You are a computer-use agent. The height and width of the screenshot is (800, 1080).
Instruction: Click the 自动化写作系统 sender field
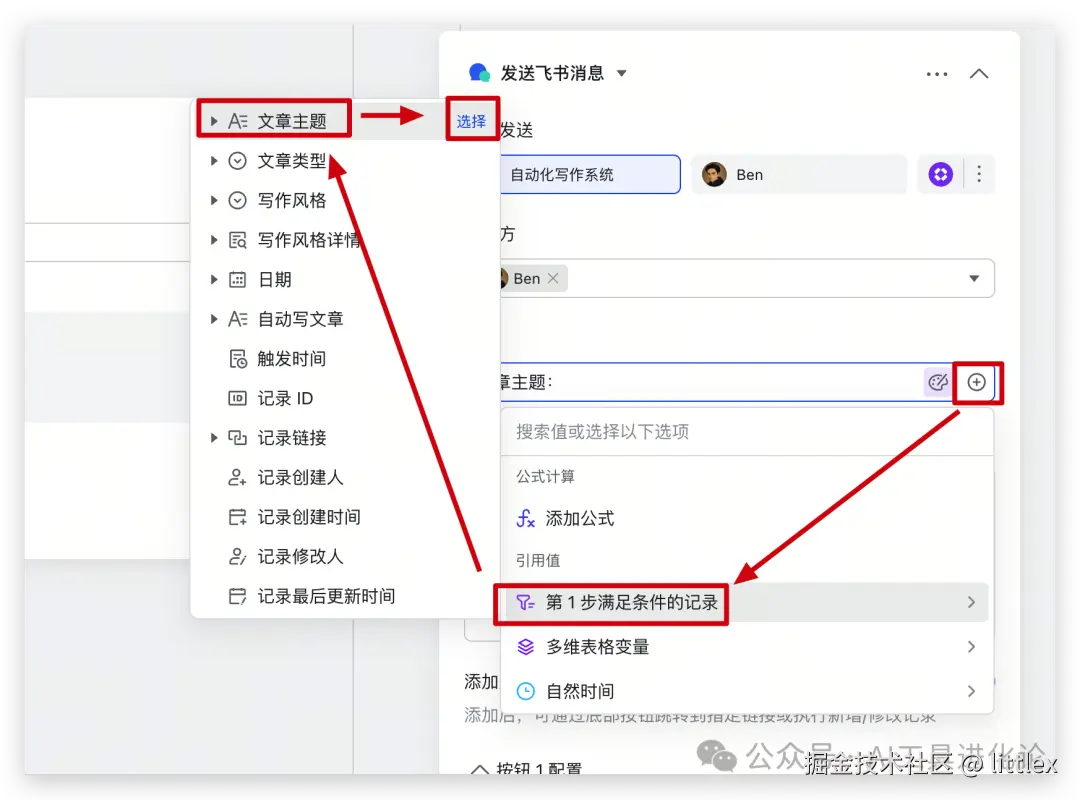591,173
